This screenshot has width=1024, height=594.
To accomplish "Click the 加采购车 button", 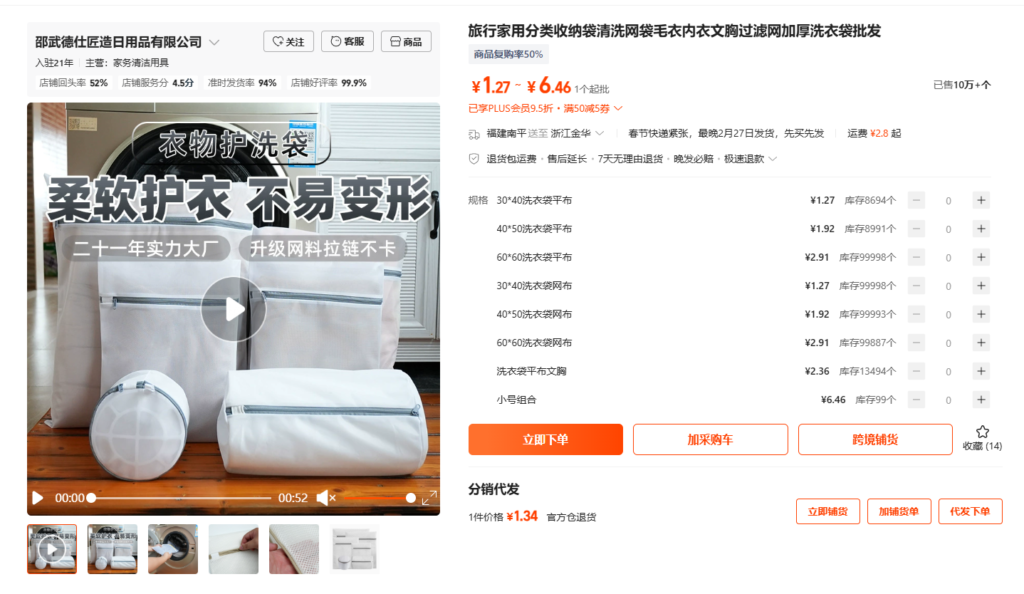I will tap(710, 439).
